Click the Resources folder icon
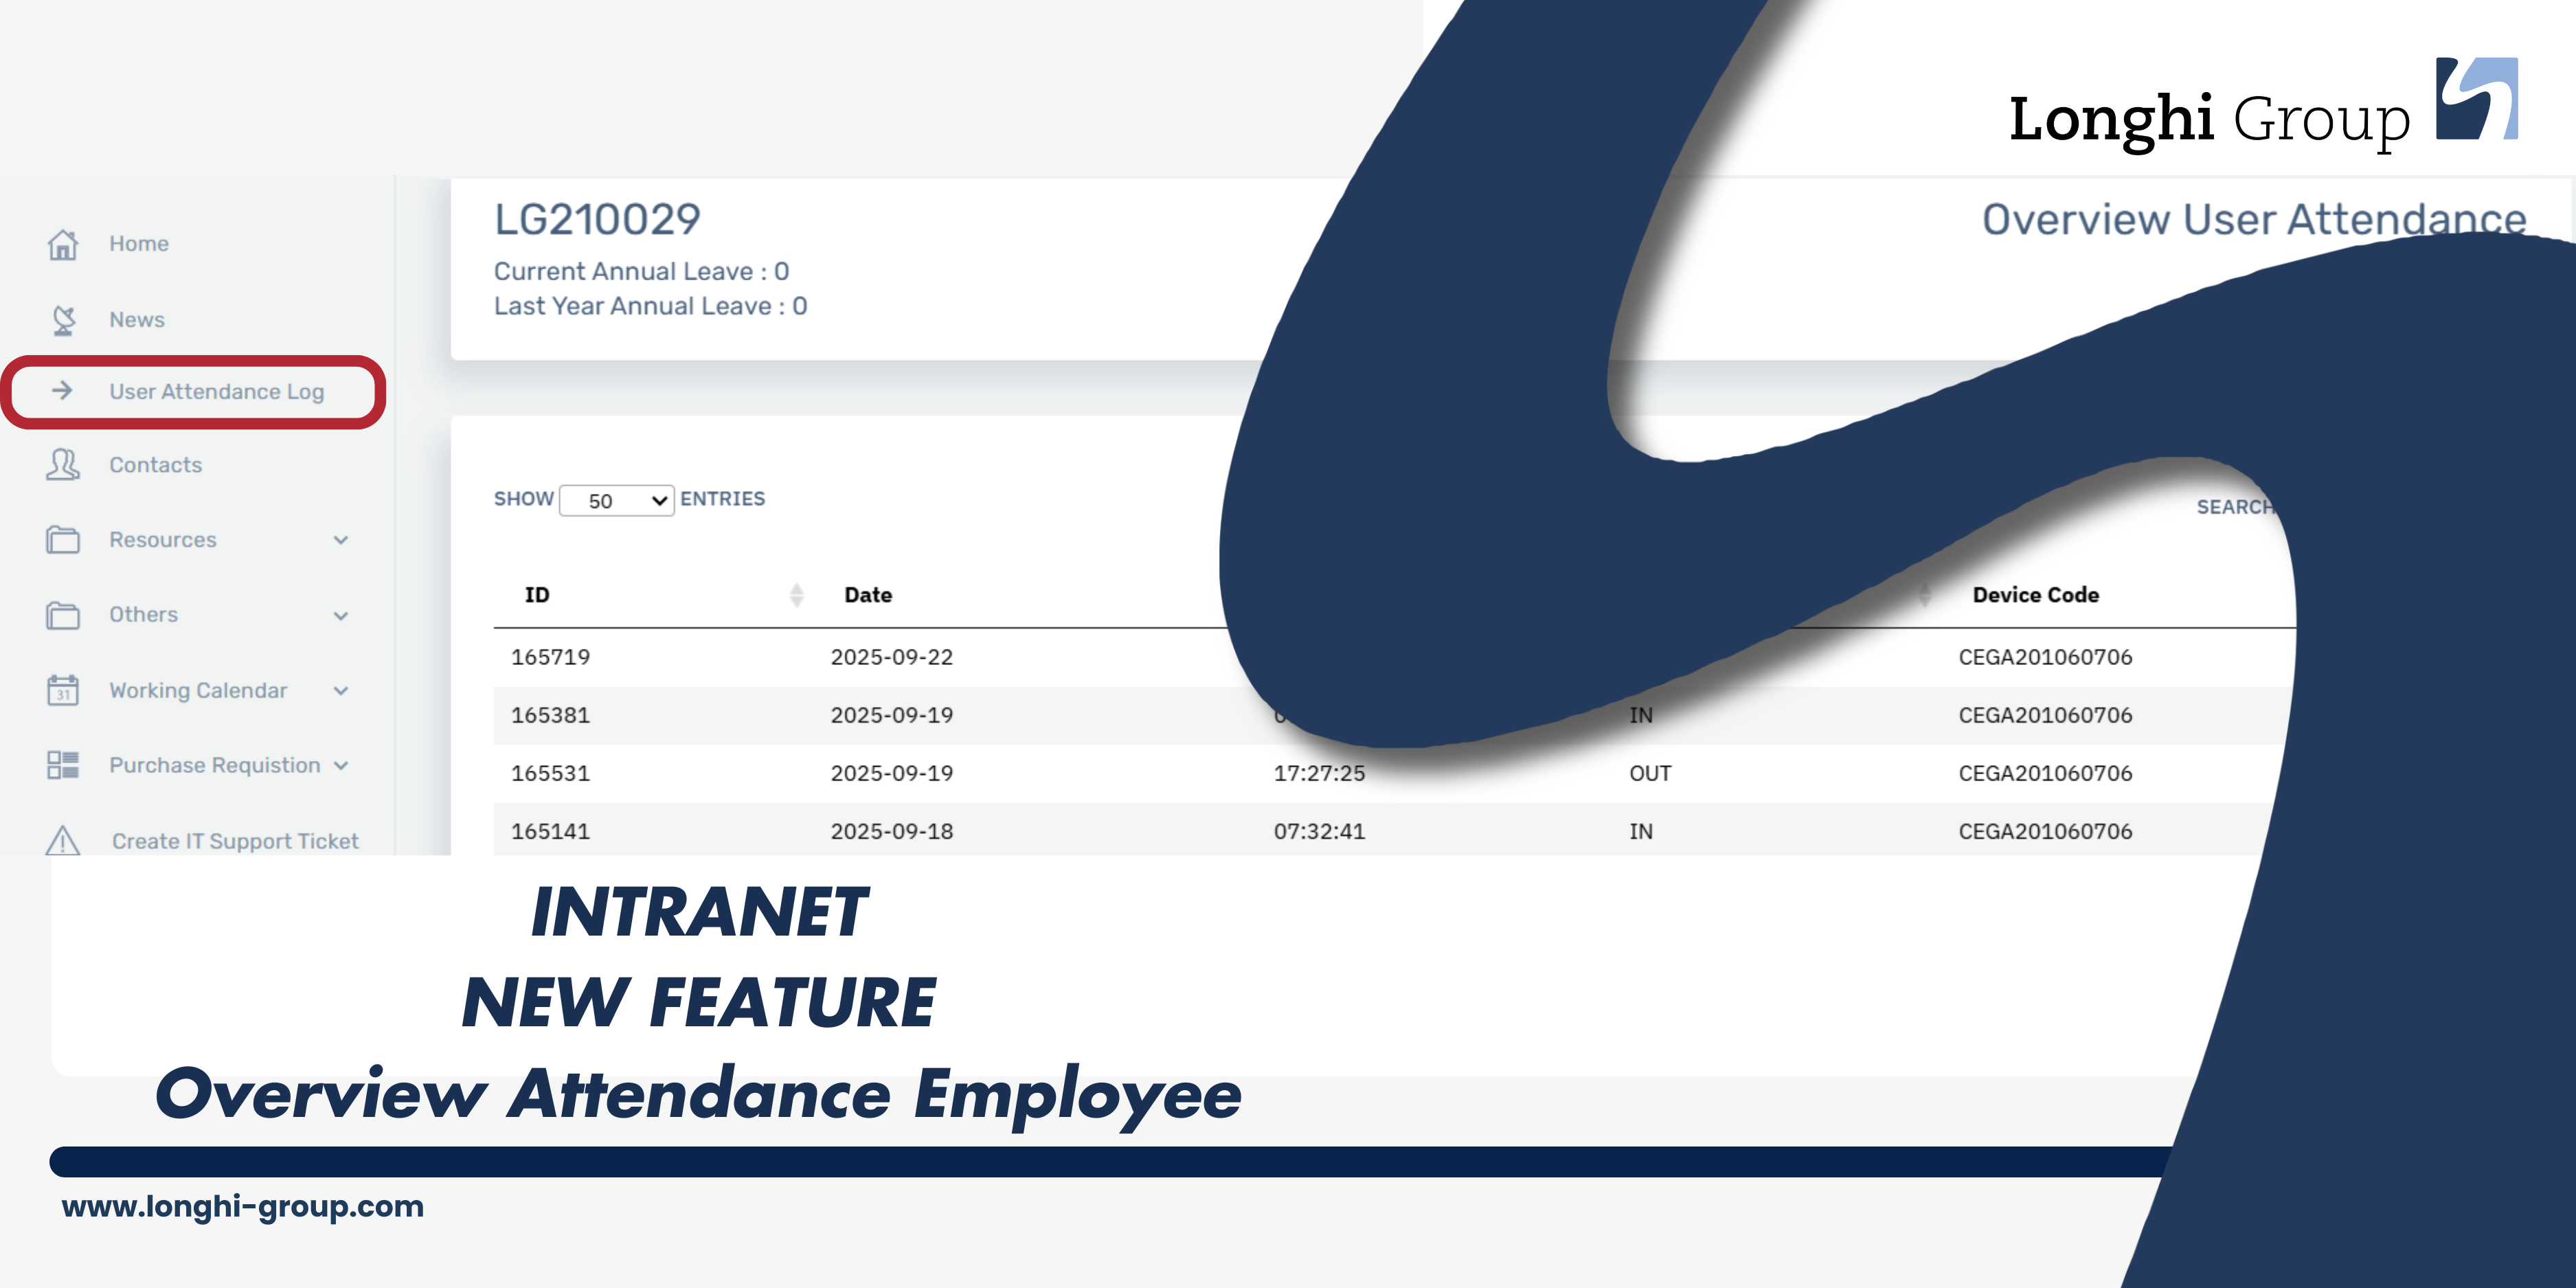The image size is (2576, 1288). [63, 540]
